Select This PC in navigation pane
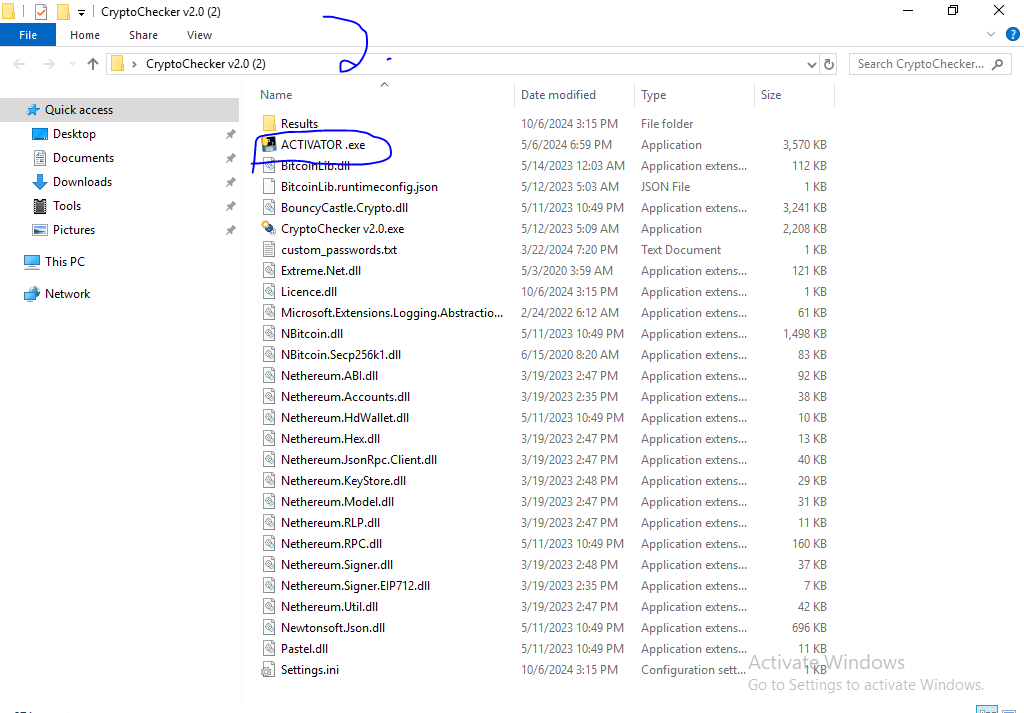The width and height of the screenshot is (1024, 713). [64, 262]
